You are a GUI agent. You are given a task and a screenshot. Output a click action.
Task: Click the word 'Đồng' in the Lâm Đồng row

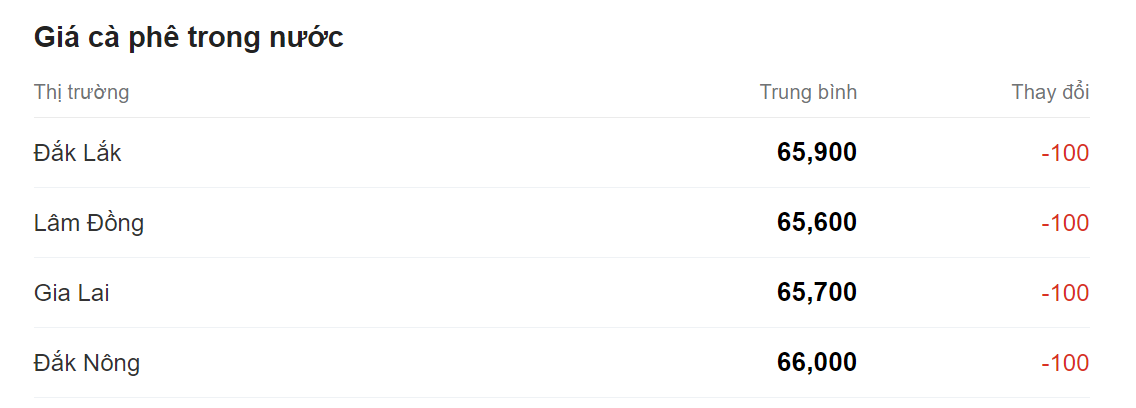(117, 223)
